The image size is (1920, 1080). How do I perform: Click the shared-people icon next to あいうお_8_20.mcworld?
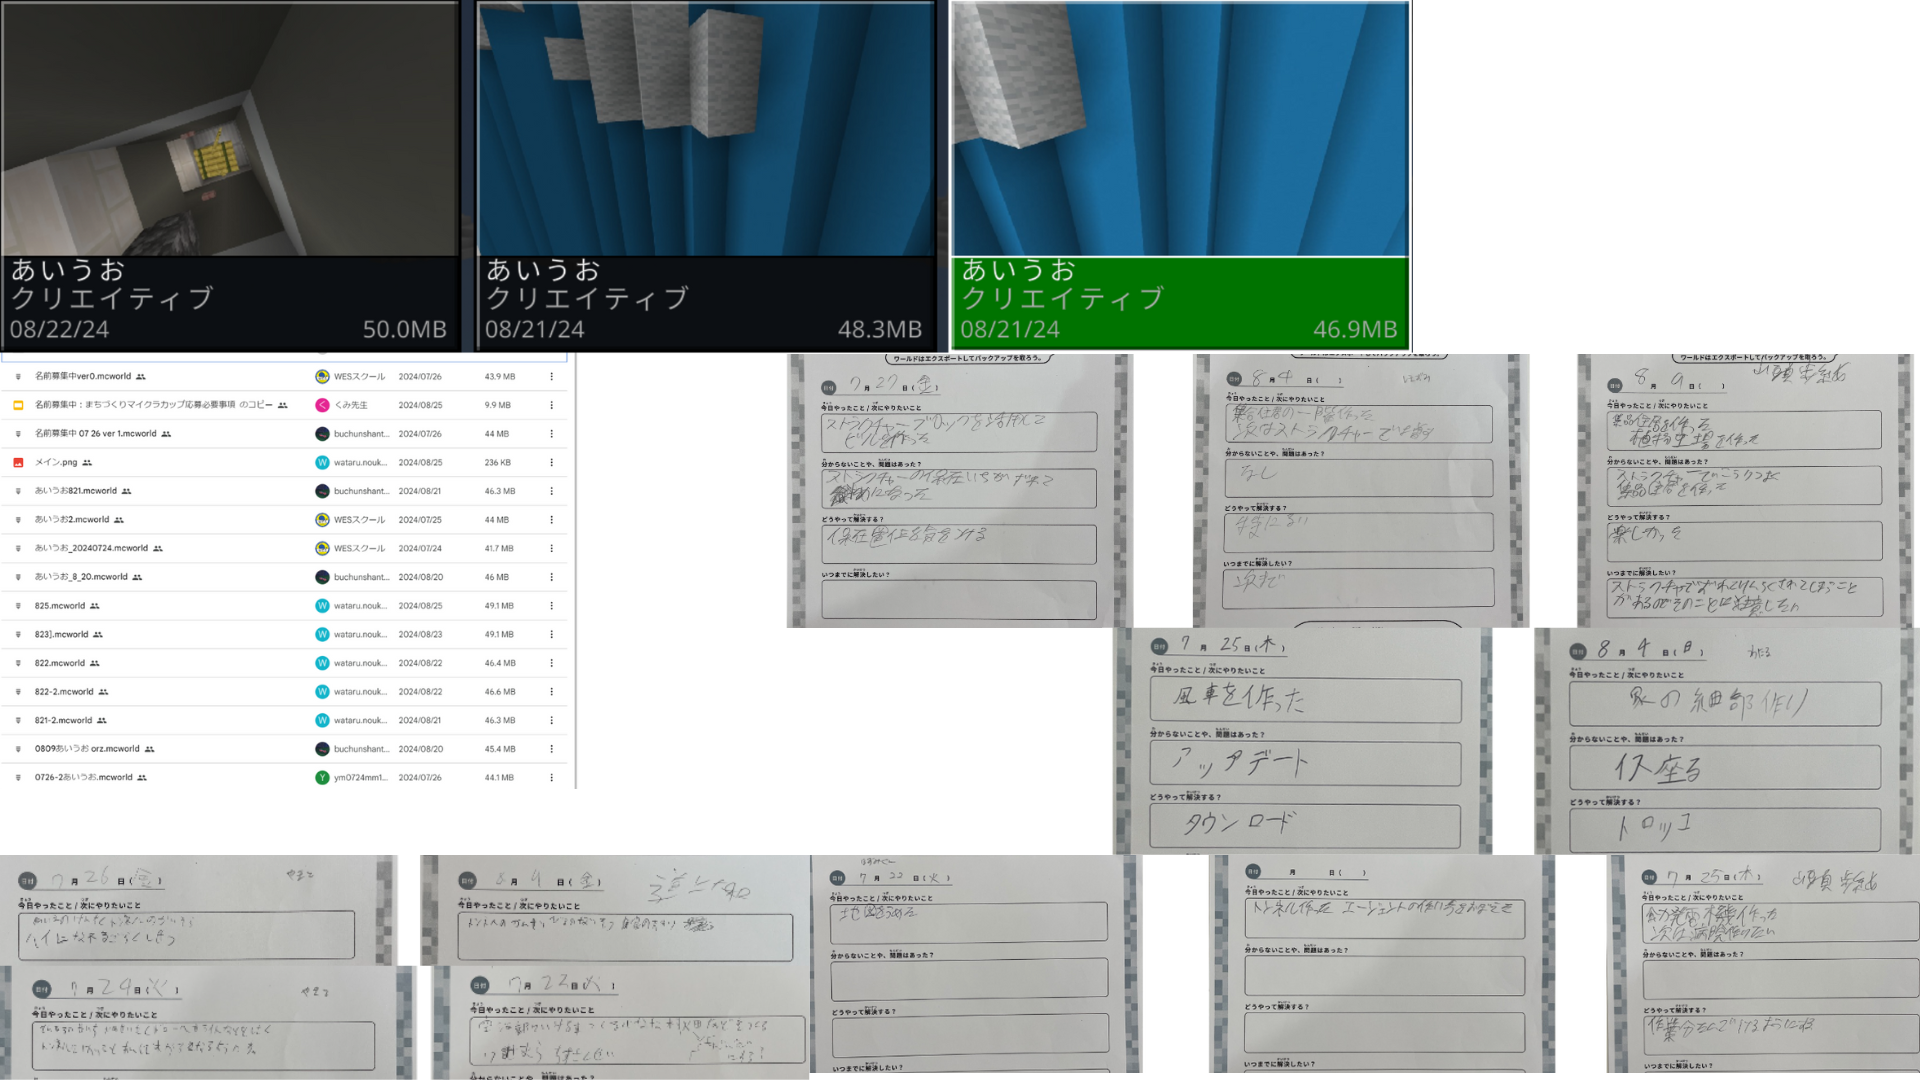click(x=137, y=577)
